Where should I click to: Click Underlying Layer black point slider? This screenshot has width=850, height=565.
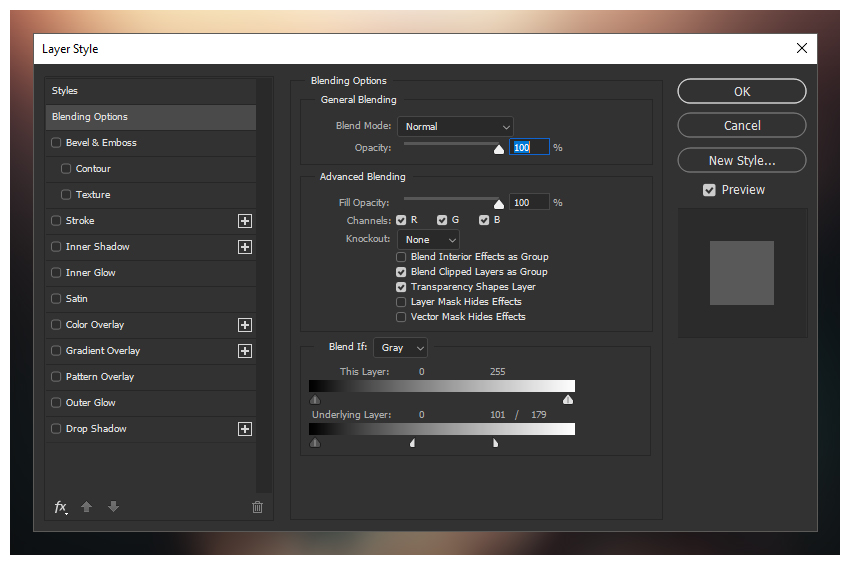tap(315, 443)
